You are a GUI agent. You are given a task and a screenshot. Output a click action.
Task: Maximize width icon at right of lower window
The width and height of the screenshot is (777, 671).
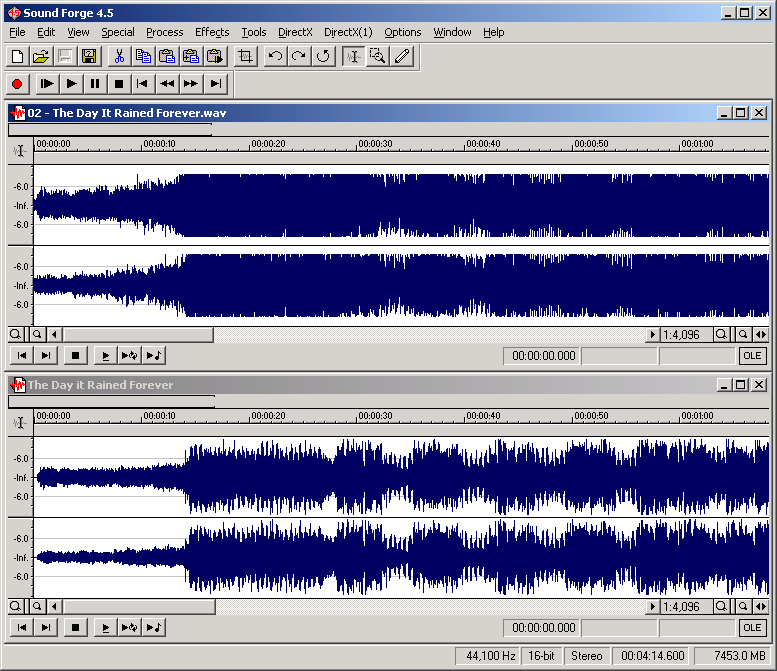760,607
